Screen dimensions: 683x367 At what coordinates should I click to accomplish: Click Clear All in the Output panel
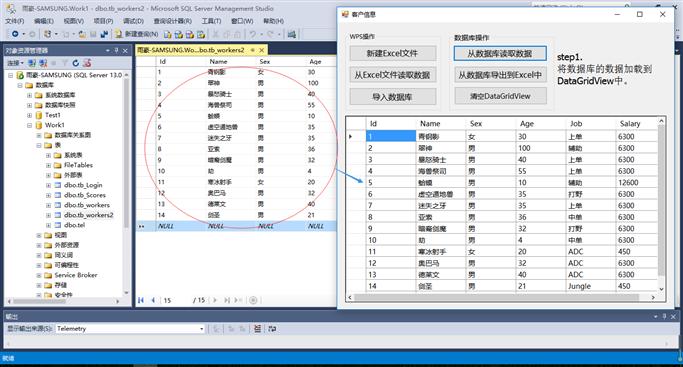[x=257, y=329]
